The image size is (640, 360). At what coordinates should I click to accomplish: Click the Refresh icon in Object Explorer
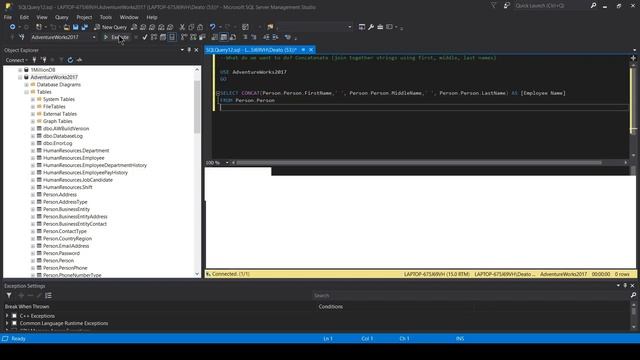(x=70, y=60)
